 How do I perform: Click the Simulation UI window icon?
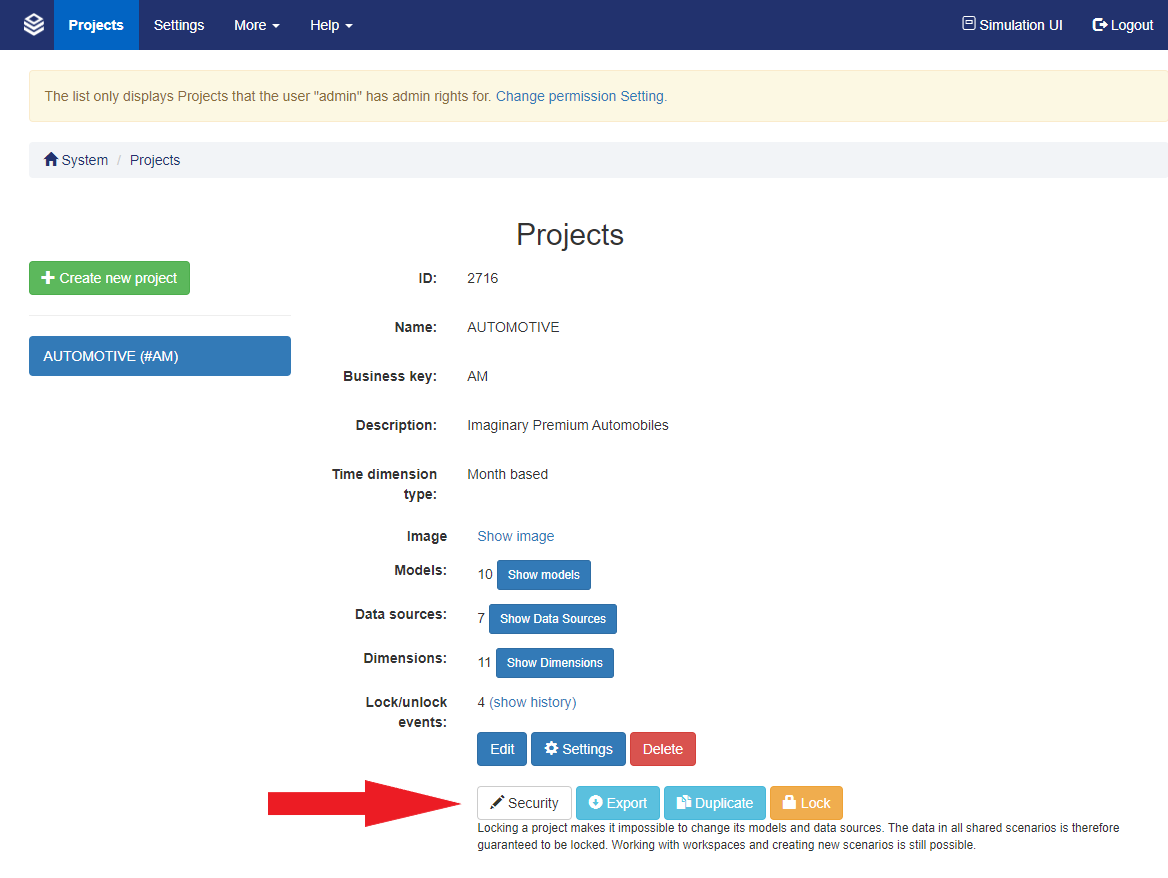pos(968,24)
